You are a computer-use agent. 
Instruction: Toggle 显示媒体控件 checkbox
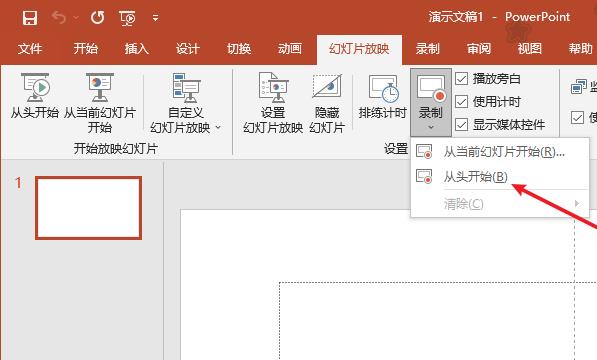461,124
